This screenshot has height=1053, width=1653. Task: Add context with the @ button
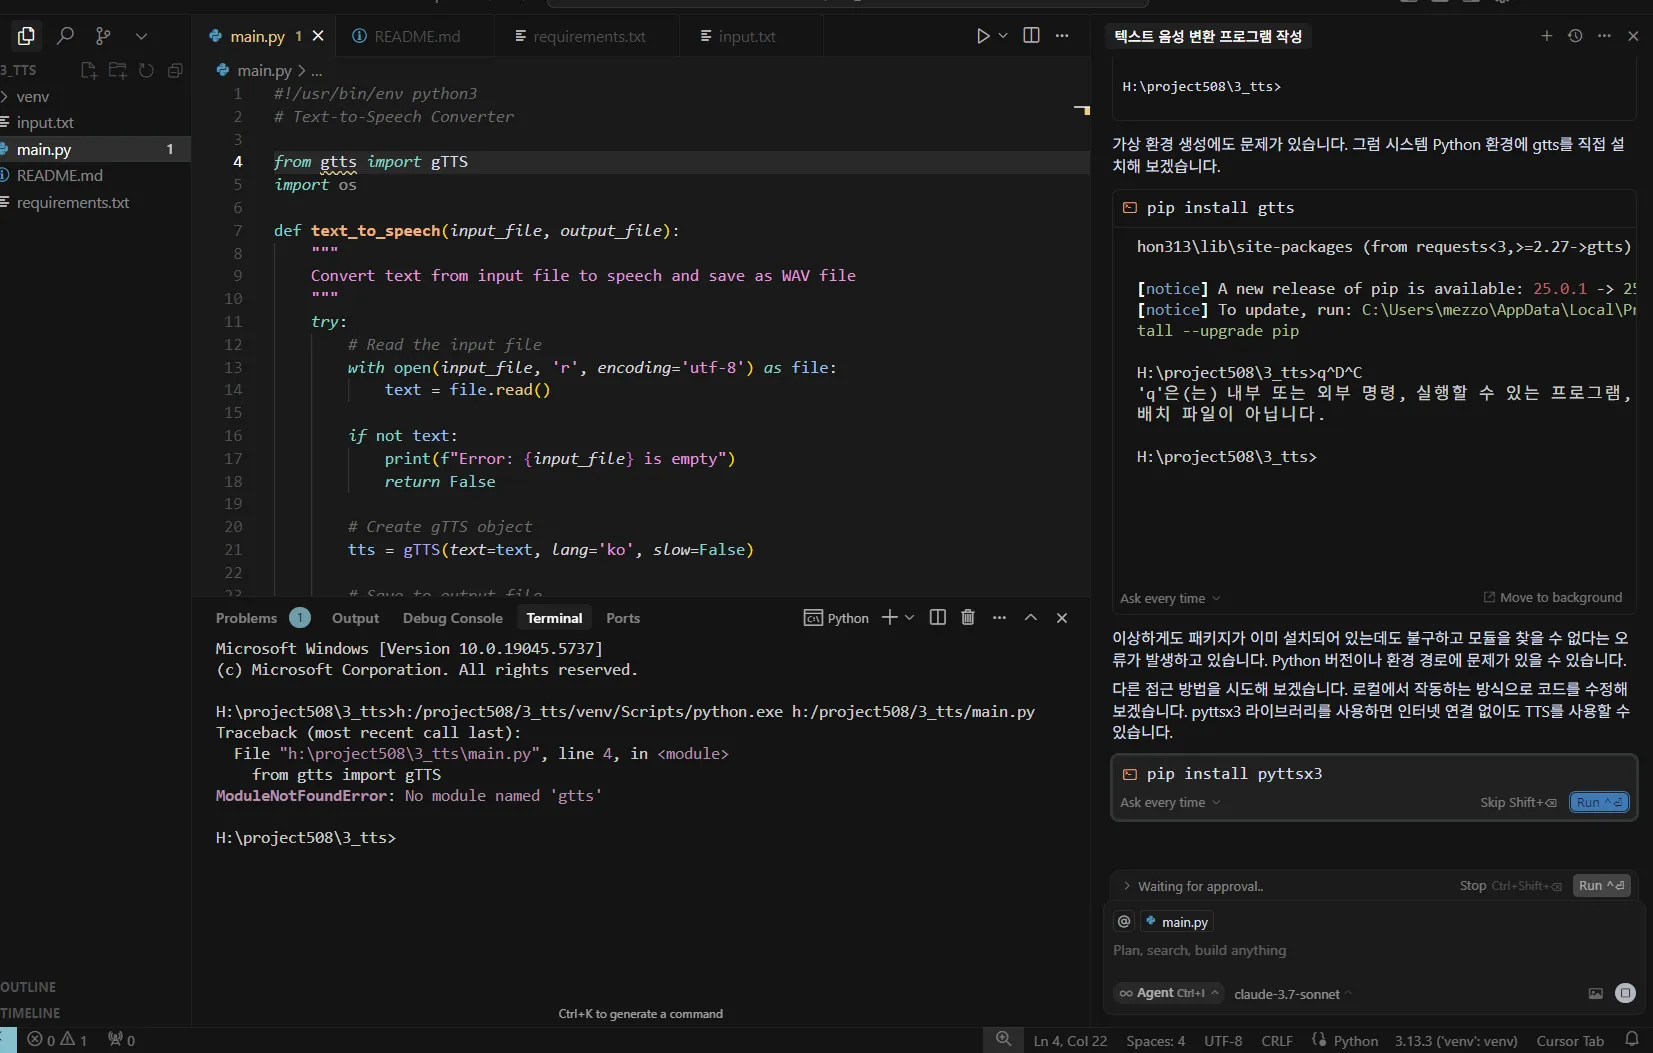[1124, 921]
